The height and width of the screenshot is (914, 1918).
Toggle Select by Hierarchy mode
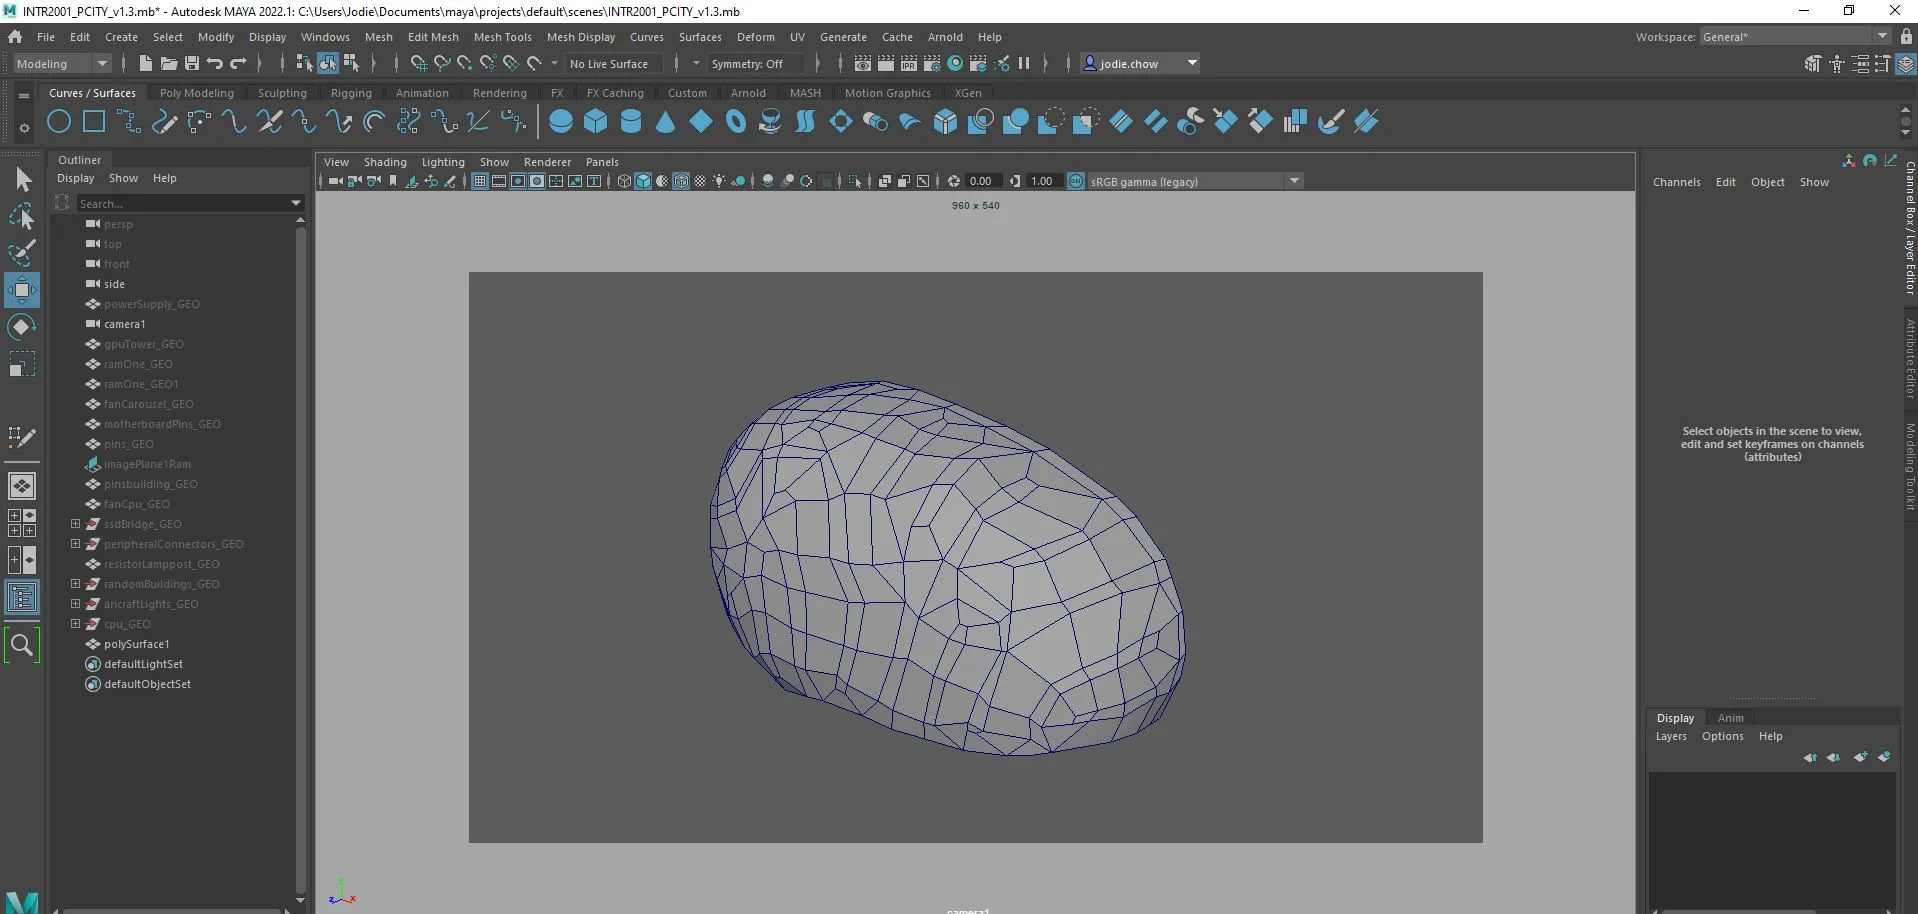point(305,63)
